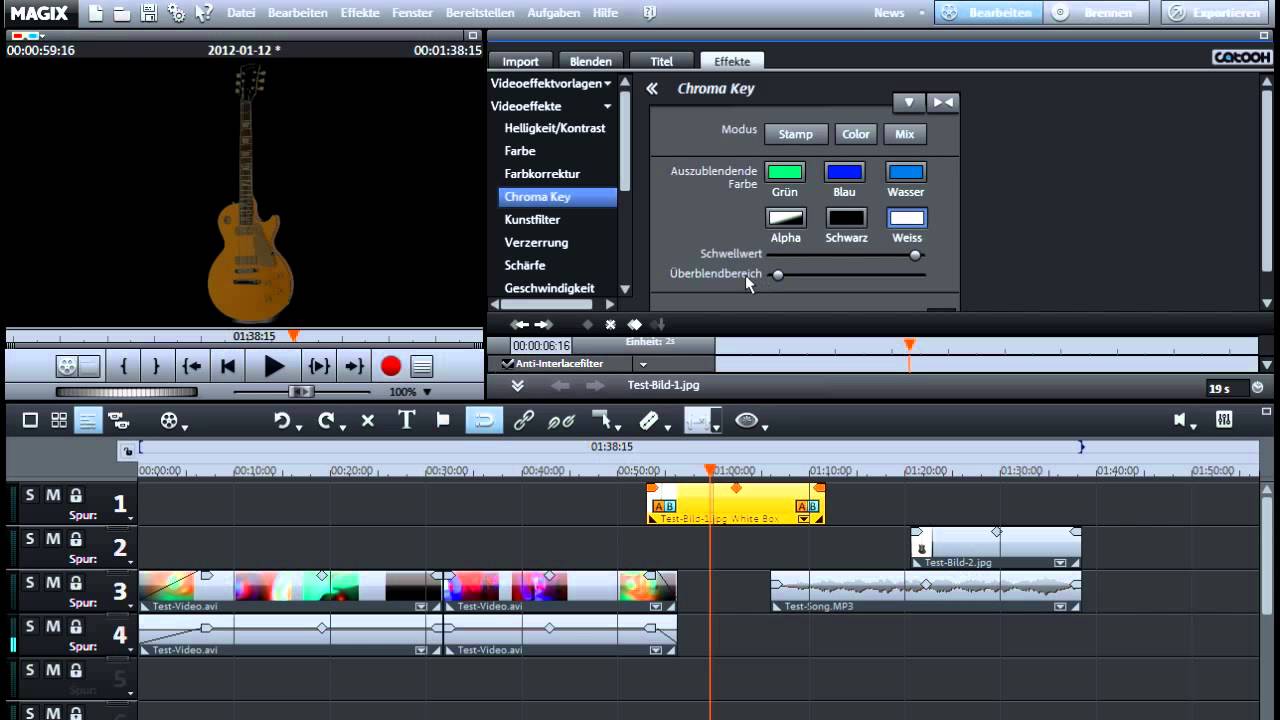Lock track 2 with the padlock
This screenshot has width=1280, height=720.
click(76, 539)
